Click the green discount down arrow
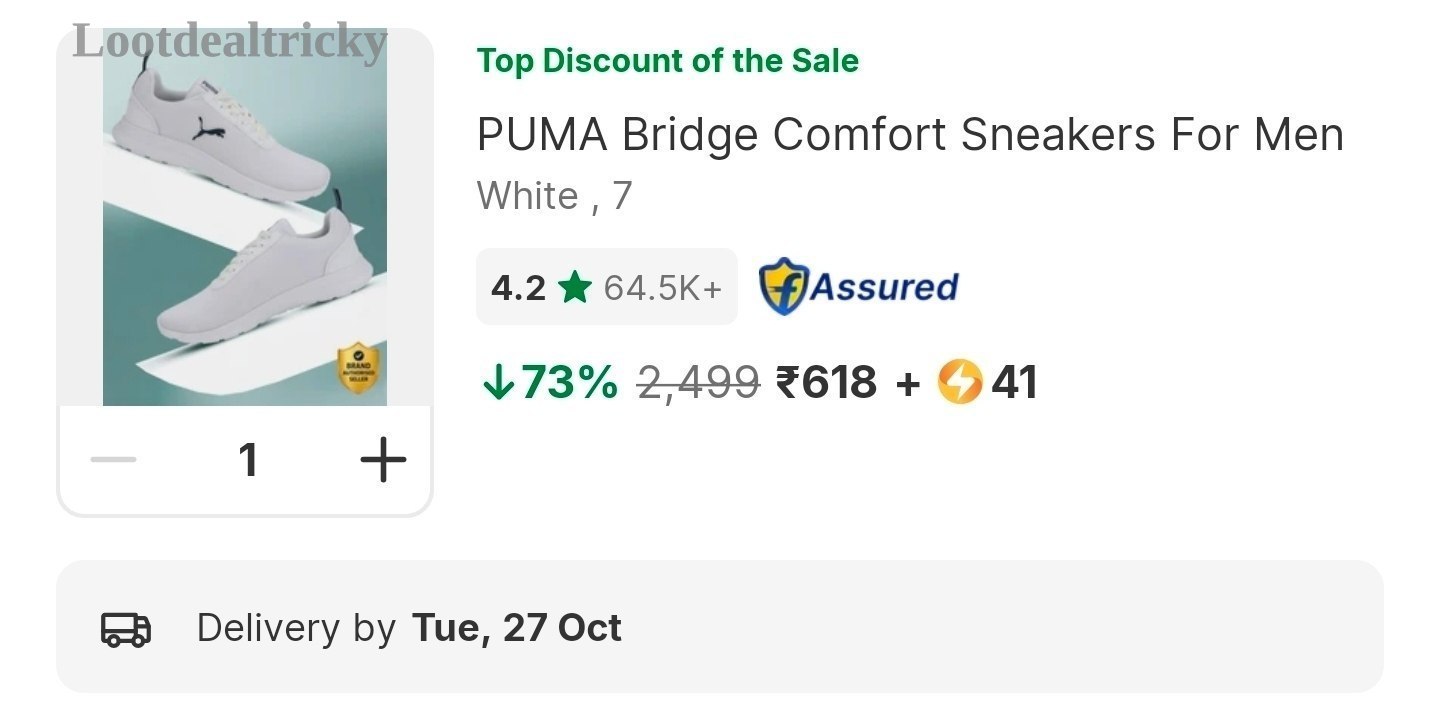 (x=497, y=382)
